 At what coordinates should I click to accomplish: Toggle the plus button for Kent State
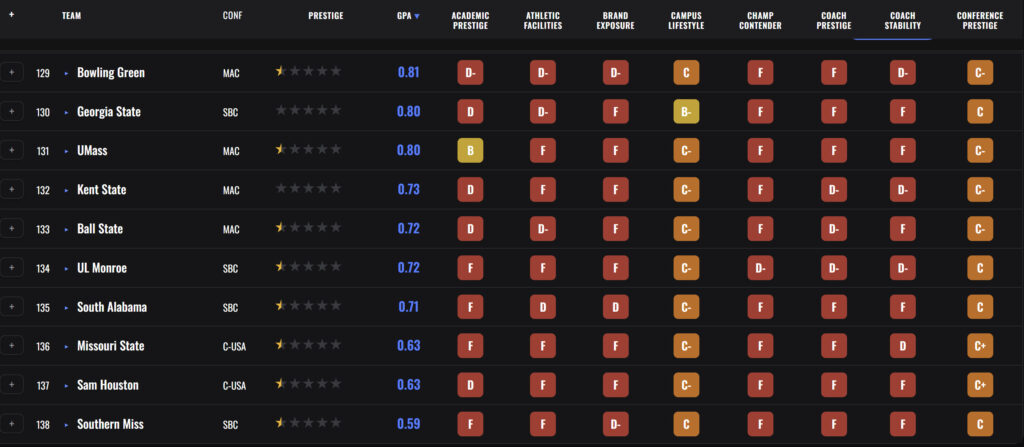pos(11,190)
